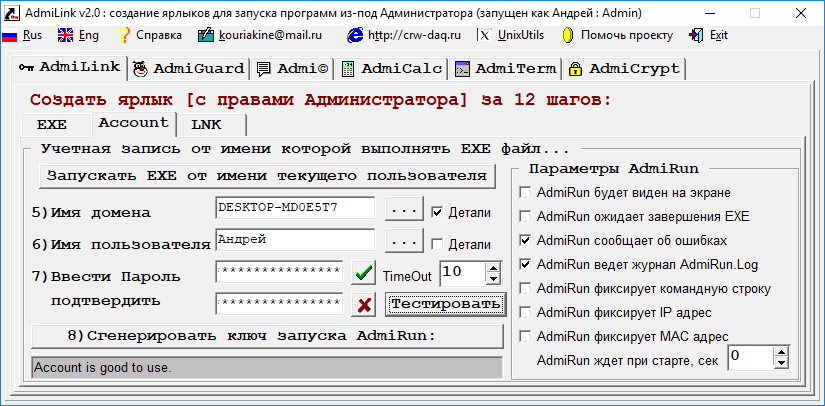This screenshot has height=406, width=825.
Task: Click the kouriakine@mail.ru email icon
Action: click(205, 35)
